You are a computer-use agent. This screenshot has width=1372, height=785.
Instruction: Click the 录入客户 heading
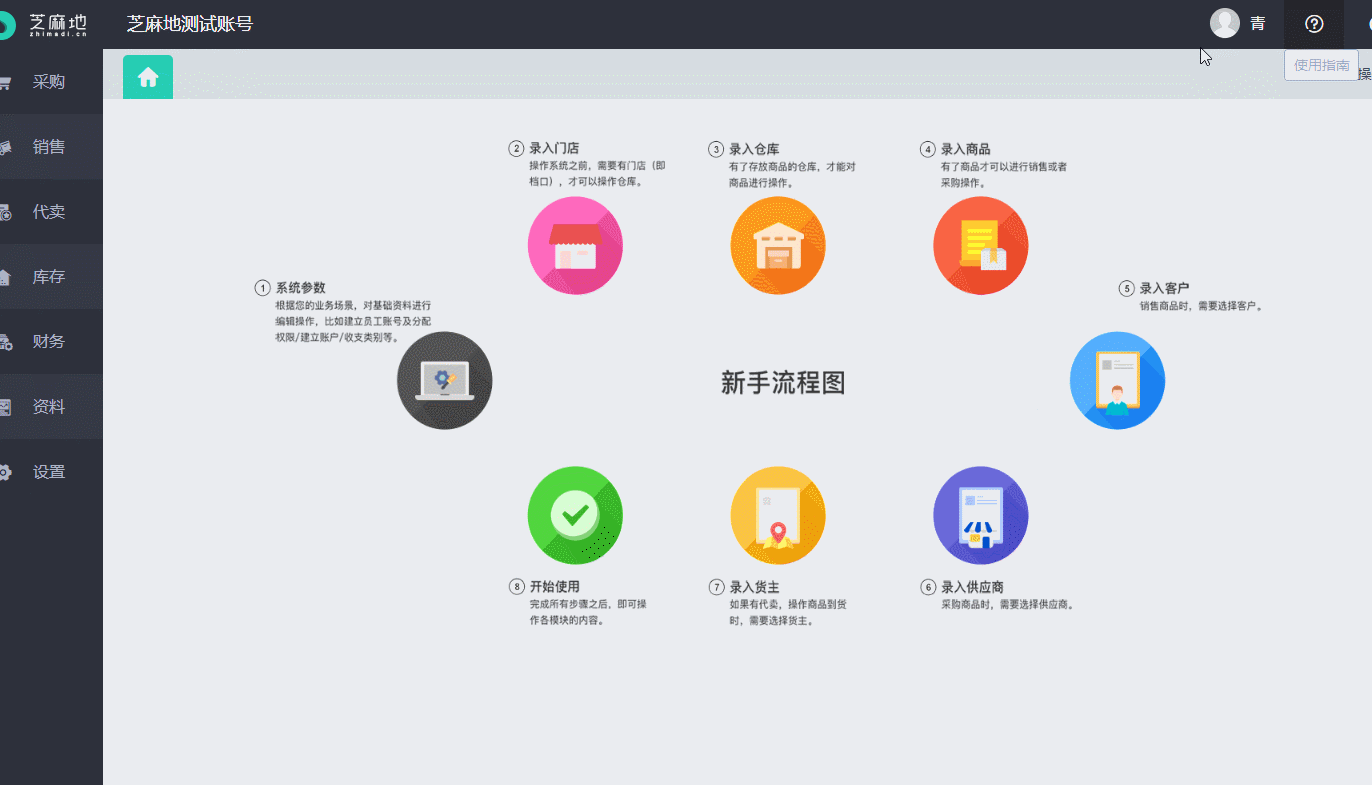pos(1165,288)
